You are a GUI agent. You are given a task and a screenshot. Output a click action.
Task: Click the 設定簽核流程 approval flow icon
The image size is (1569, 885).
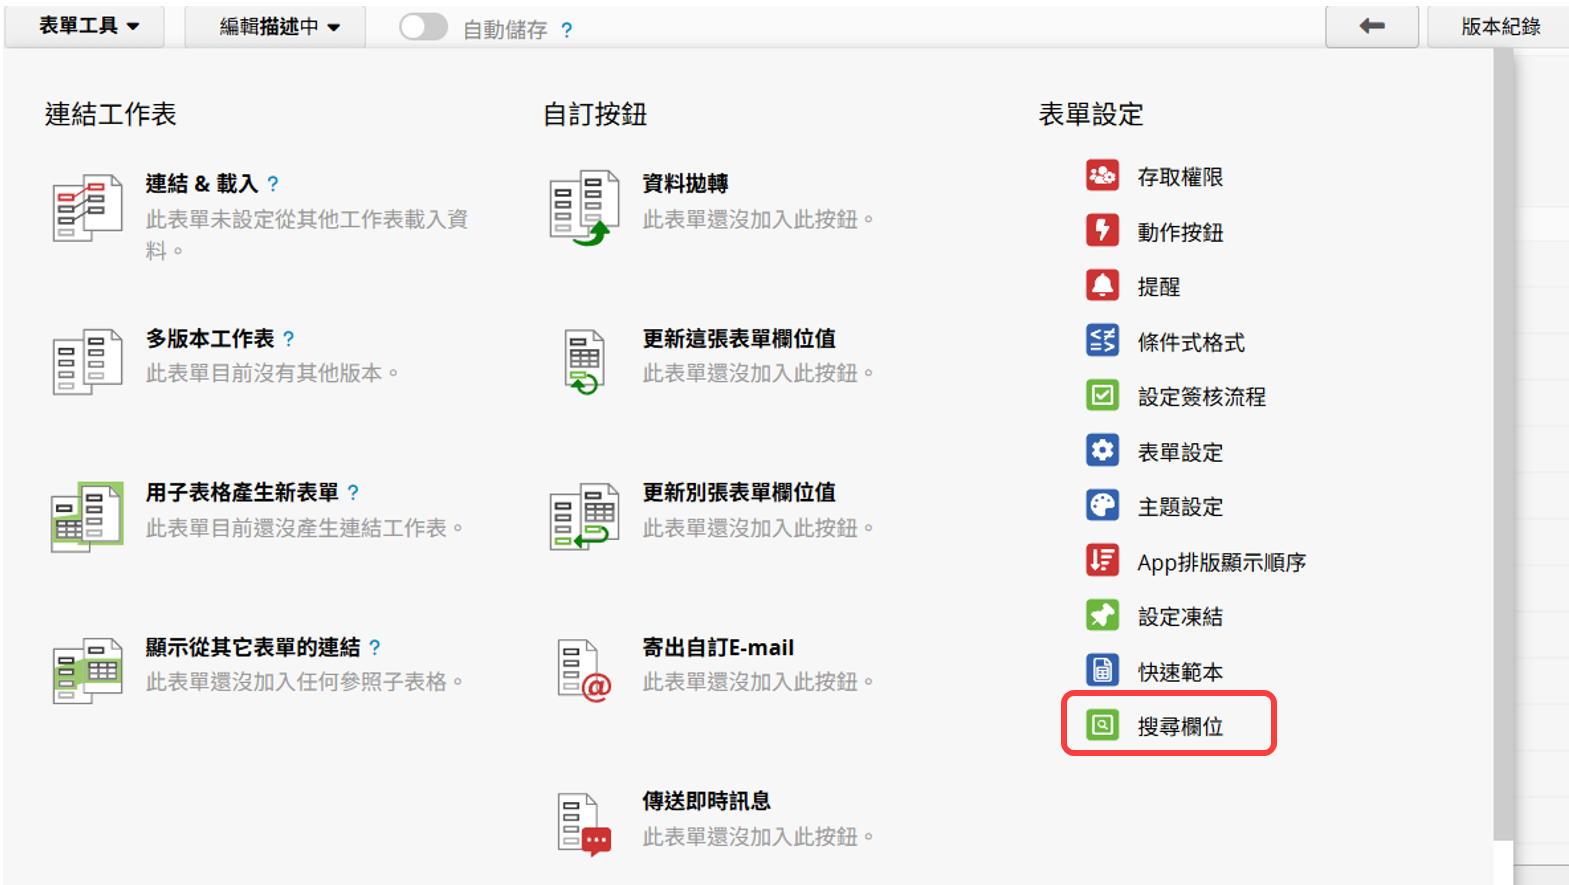coord(1102,396)
